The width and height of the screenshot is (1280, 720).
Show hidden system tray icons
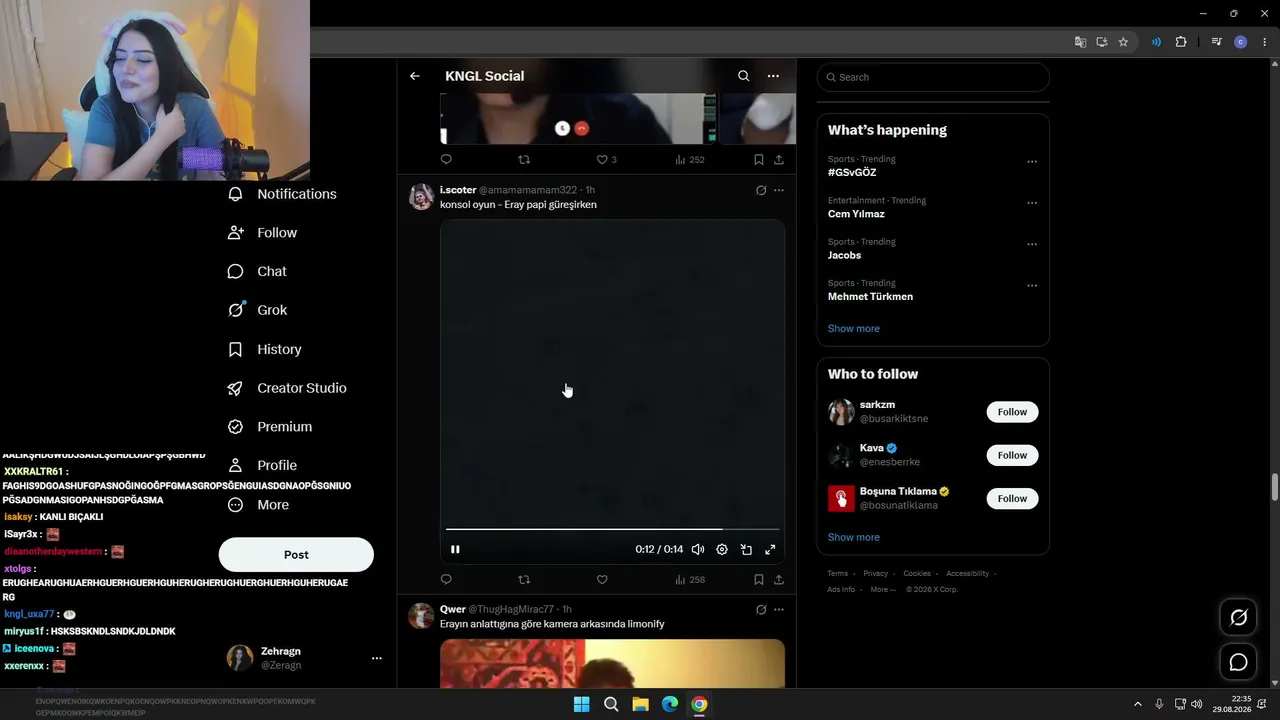coord(1137,704)
